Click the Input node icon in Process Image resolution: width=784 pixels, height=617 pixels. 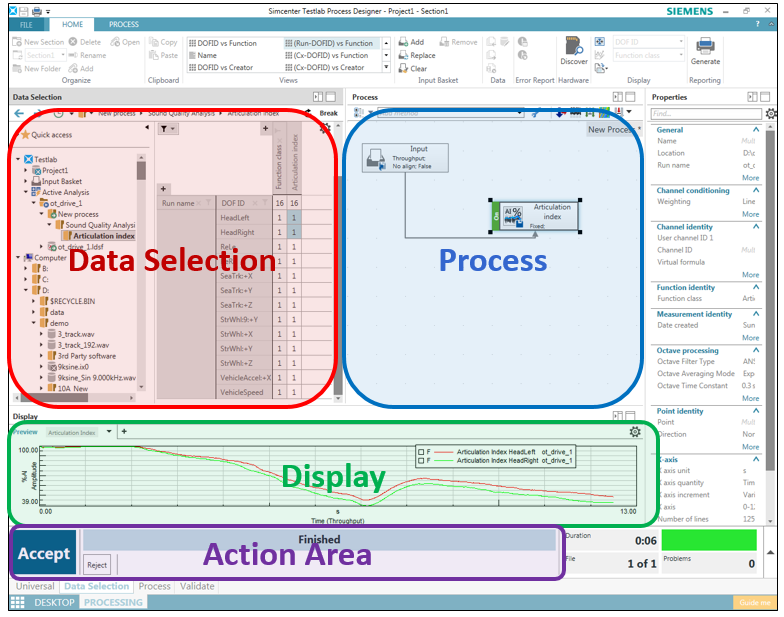[373, 157]
